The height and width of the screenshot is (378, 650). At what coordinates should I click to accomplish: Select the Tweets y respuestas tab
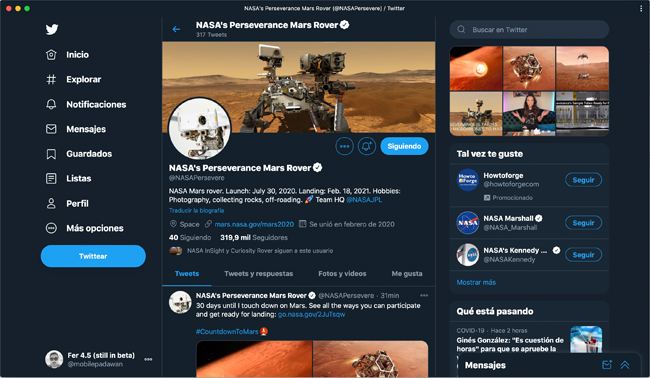259,274
